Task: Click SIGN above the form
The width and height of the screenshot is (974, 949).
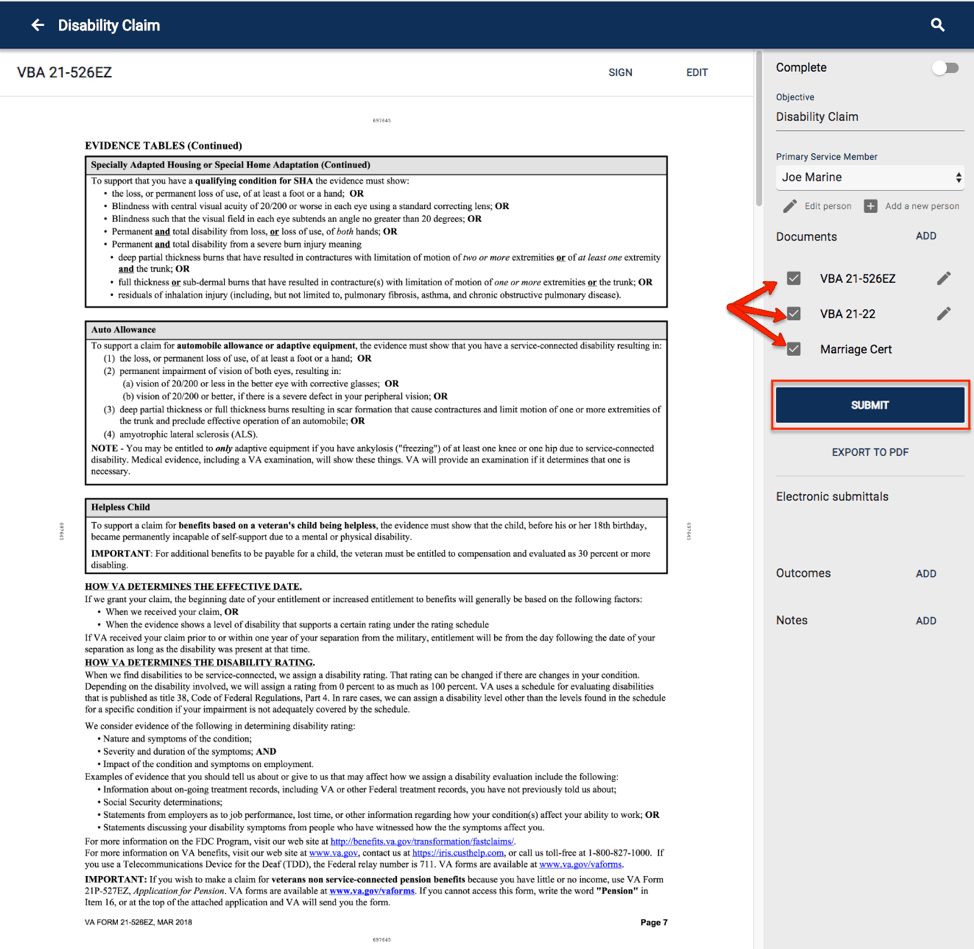Action: click(x=620, y=73)
